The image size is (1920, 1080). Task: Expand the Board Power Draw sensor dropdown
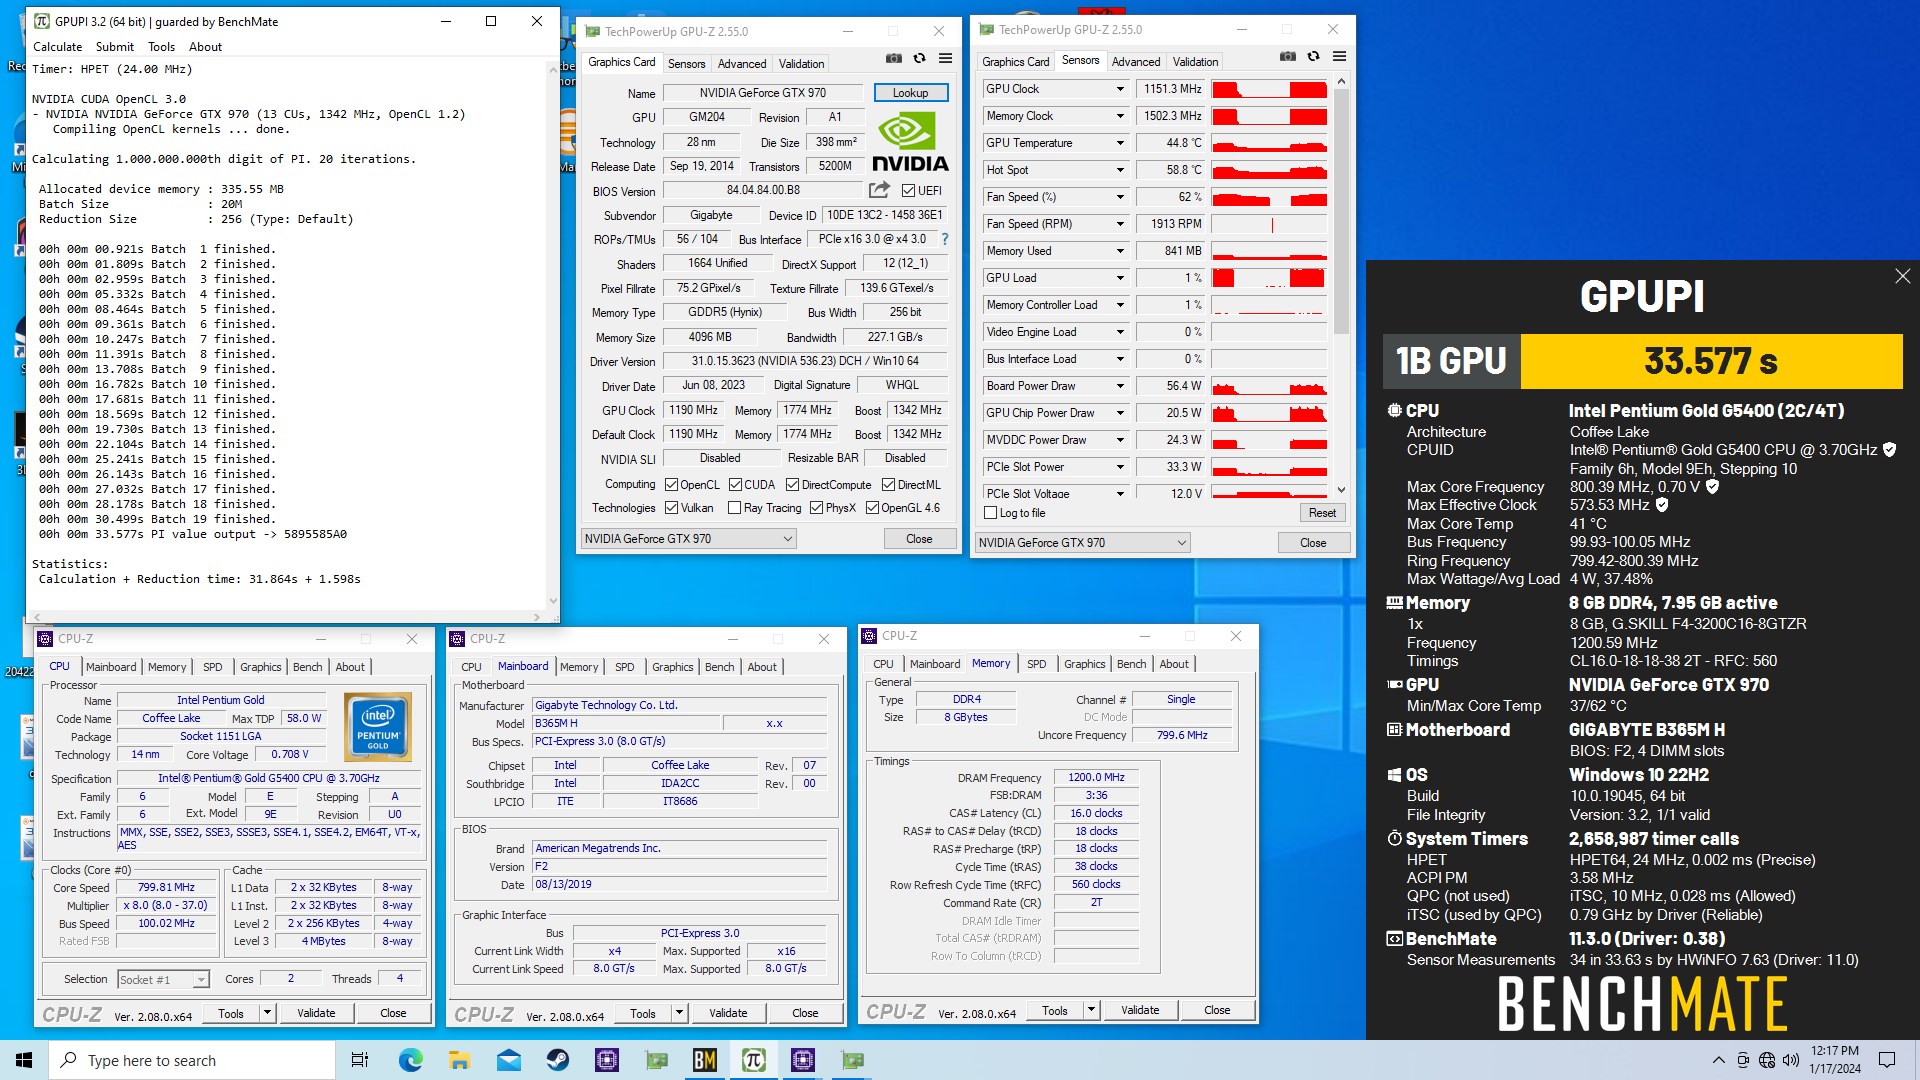pyautogui.click(x=1120, y=386)
